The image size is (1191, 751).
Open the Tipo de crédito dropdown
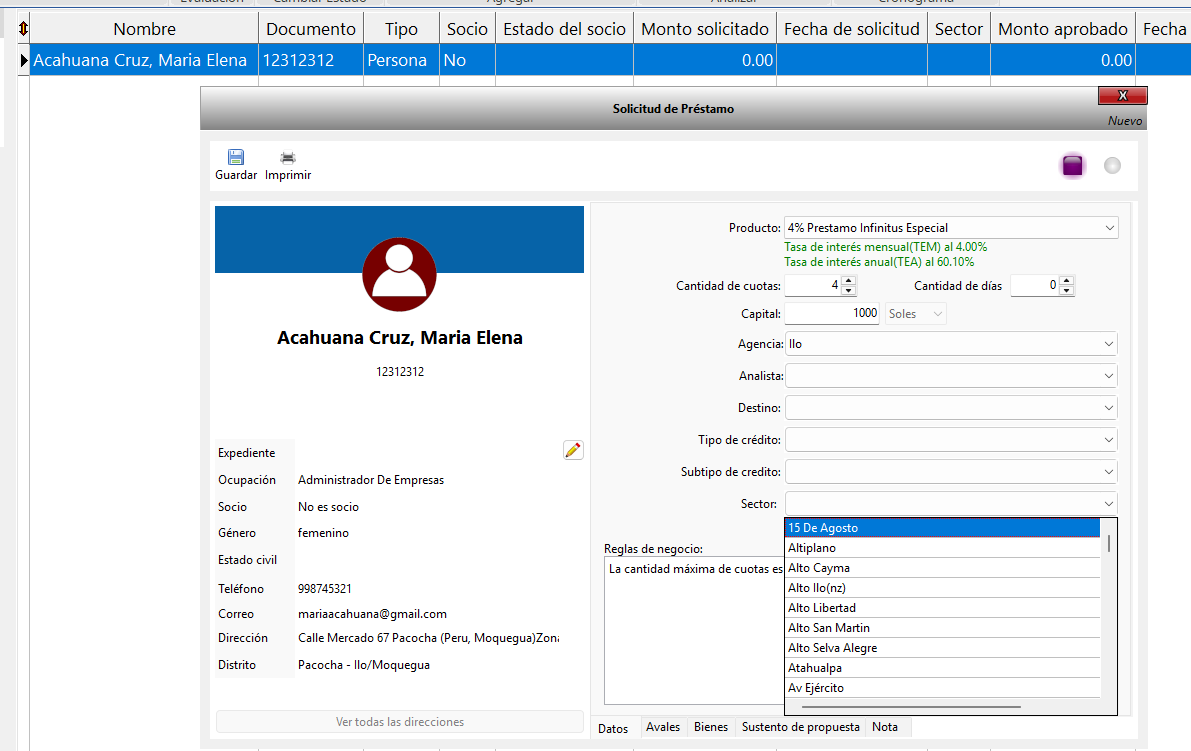[x=1109, y=440]
